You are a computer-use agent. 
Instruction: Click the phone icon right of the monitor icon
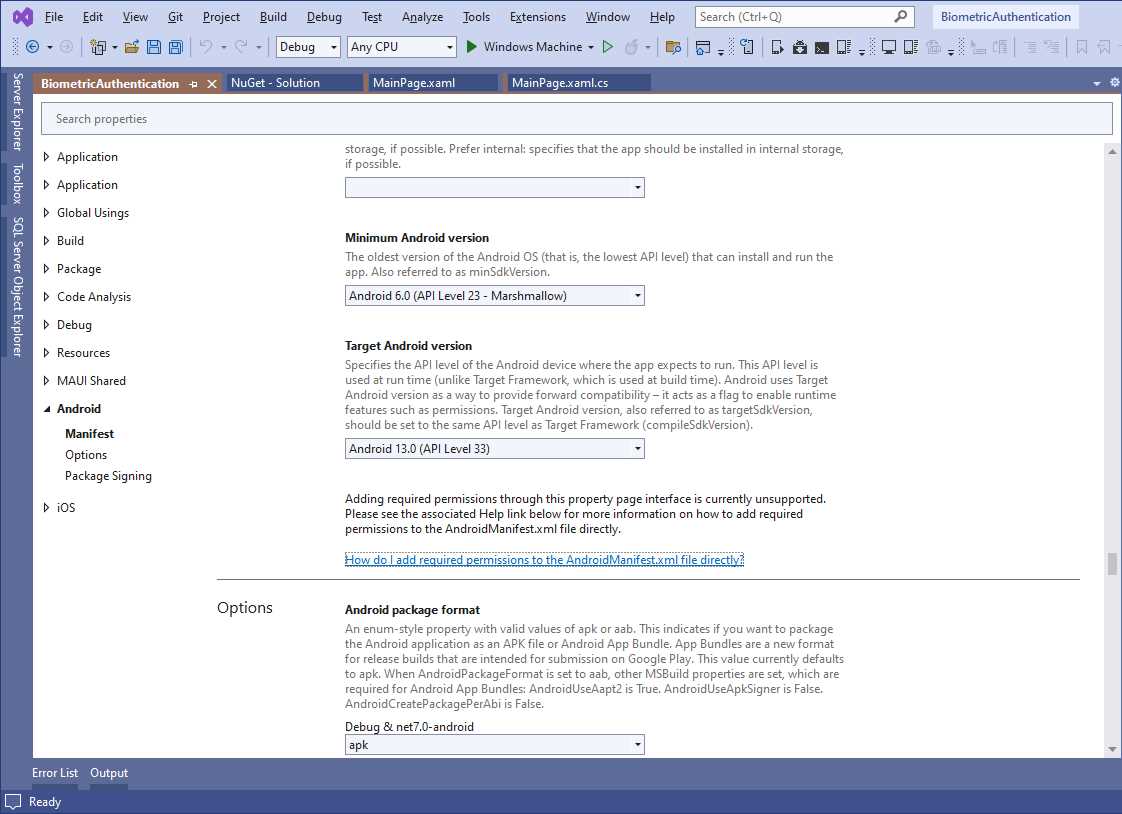click(x=911, y=47)
